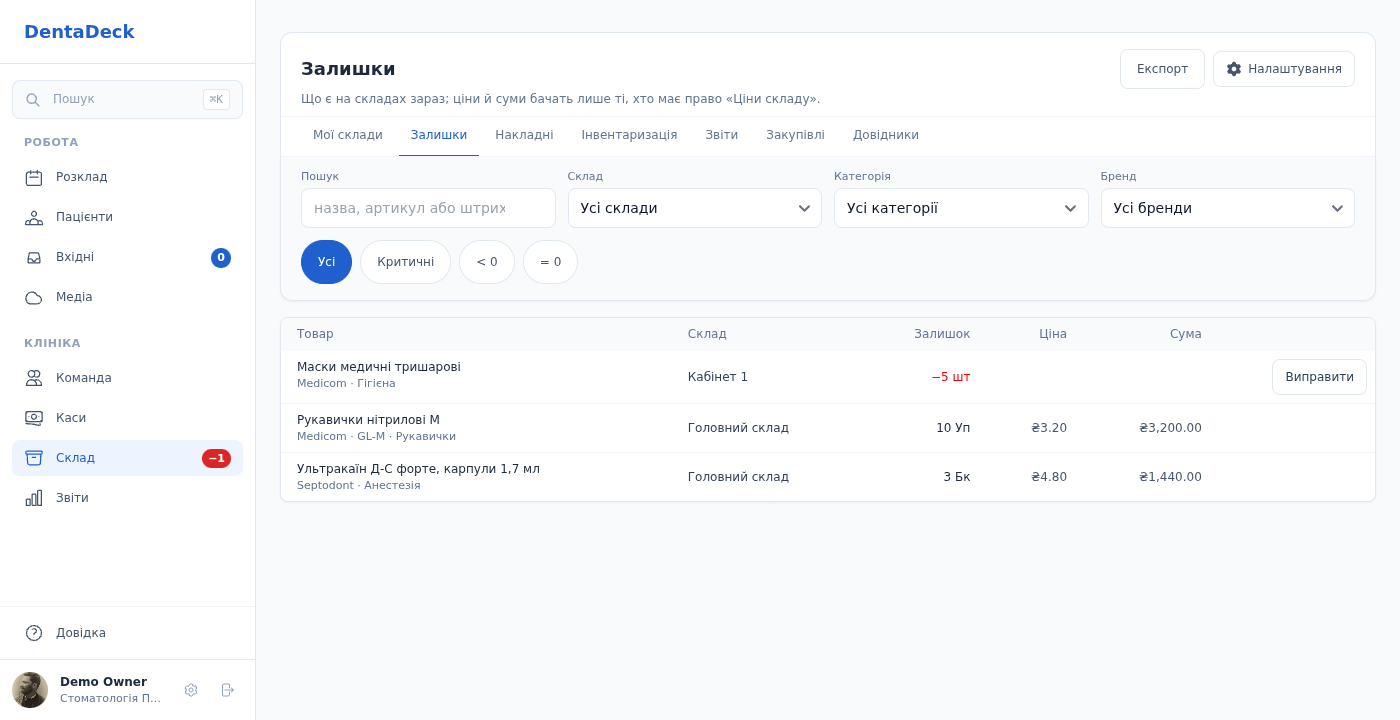
Task: Click the Склад archive box icon
Action: pyautogui.click(x=34, y=458)
